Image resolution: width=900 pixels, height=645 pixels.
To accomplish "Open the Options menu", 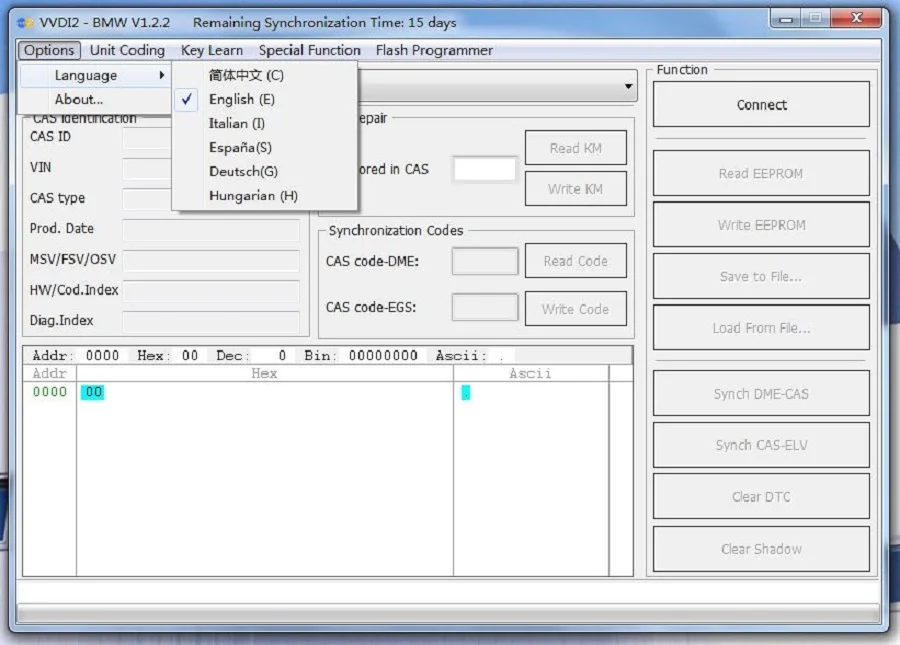I will [49, 50].
